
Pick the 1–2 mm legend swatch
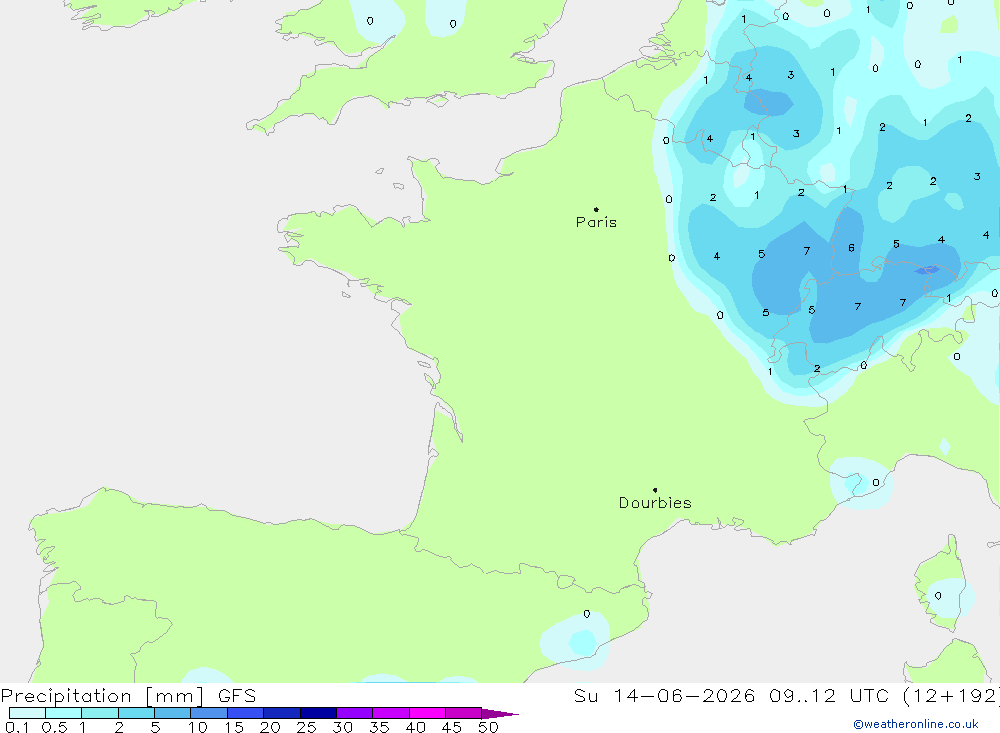(100, 713)
